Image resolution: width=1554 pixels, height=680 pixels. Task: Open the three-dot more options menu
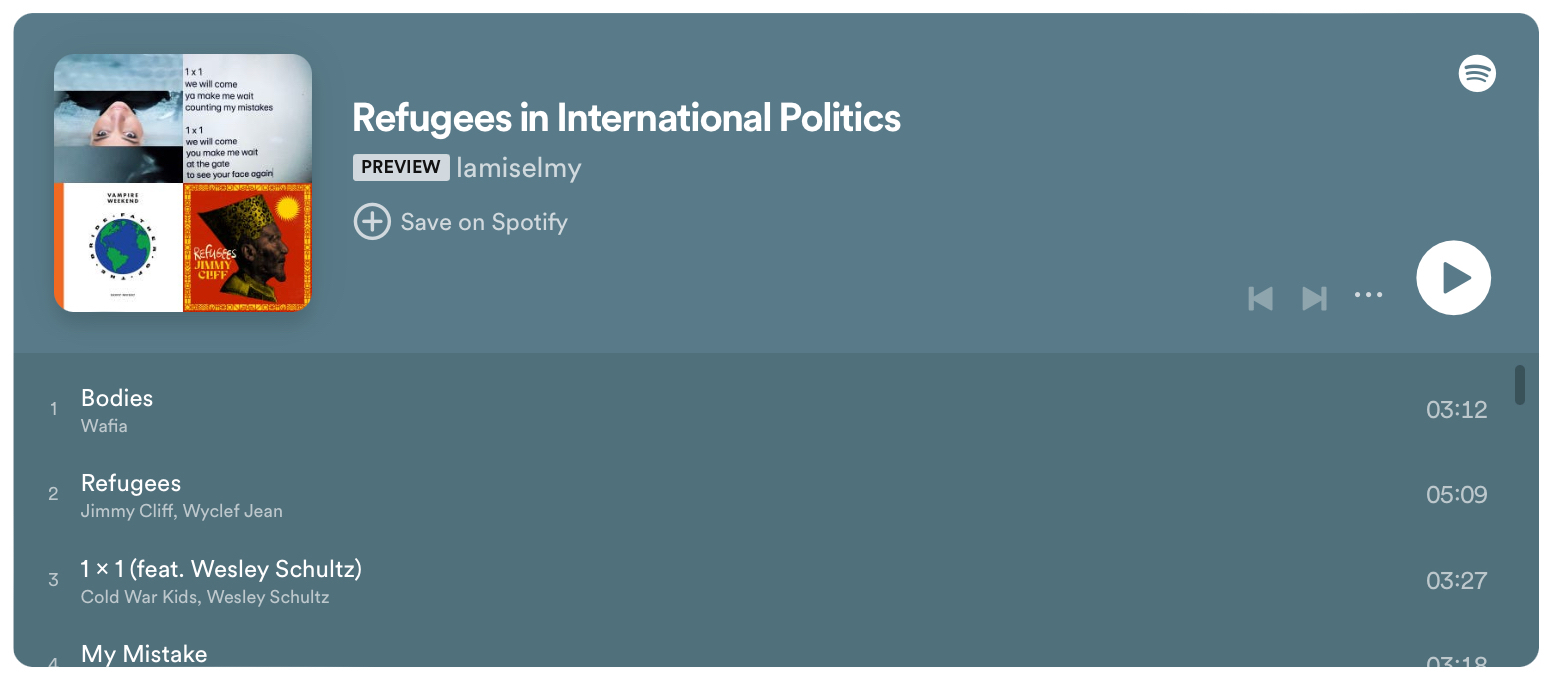tap(1368, 295)
